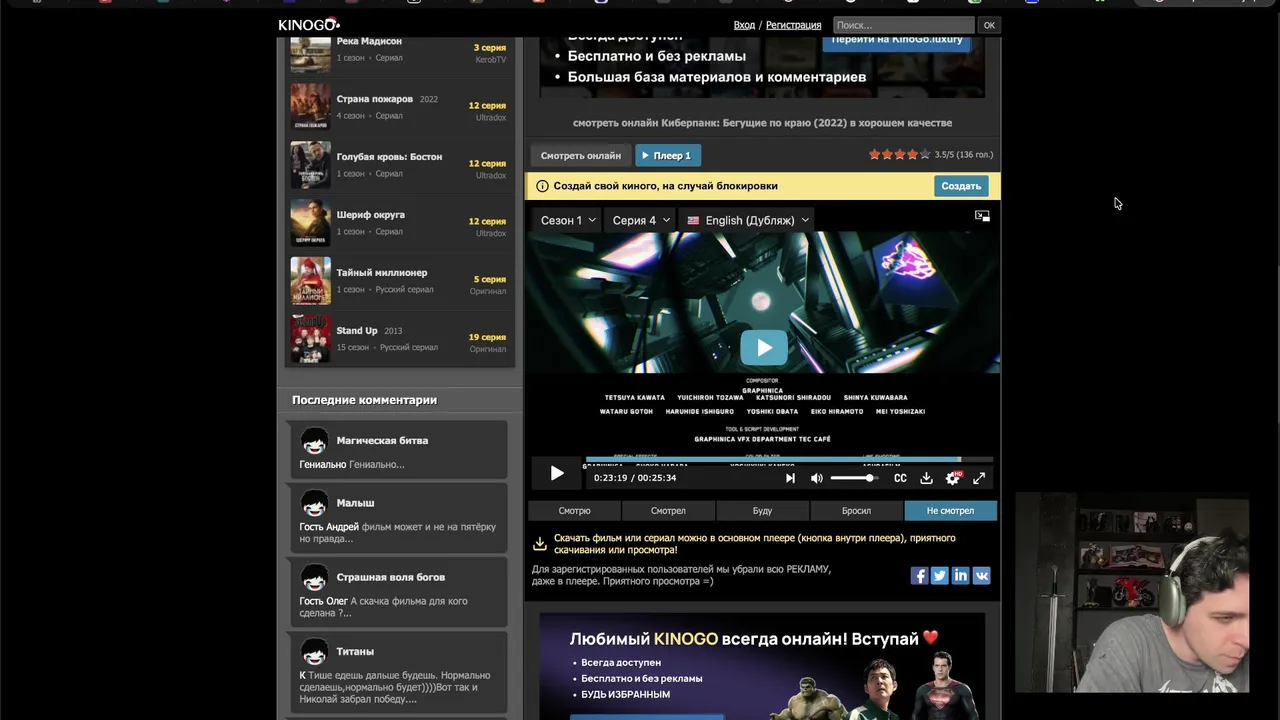The width and height of the screenshot is (1280, 720).
Task: Click the 3.5/5 (136 гол.) rating text
Action: pos(964,155)
